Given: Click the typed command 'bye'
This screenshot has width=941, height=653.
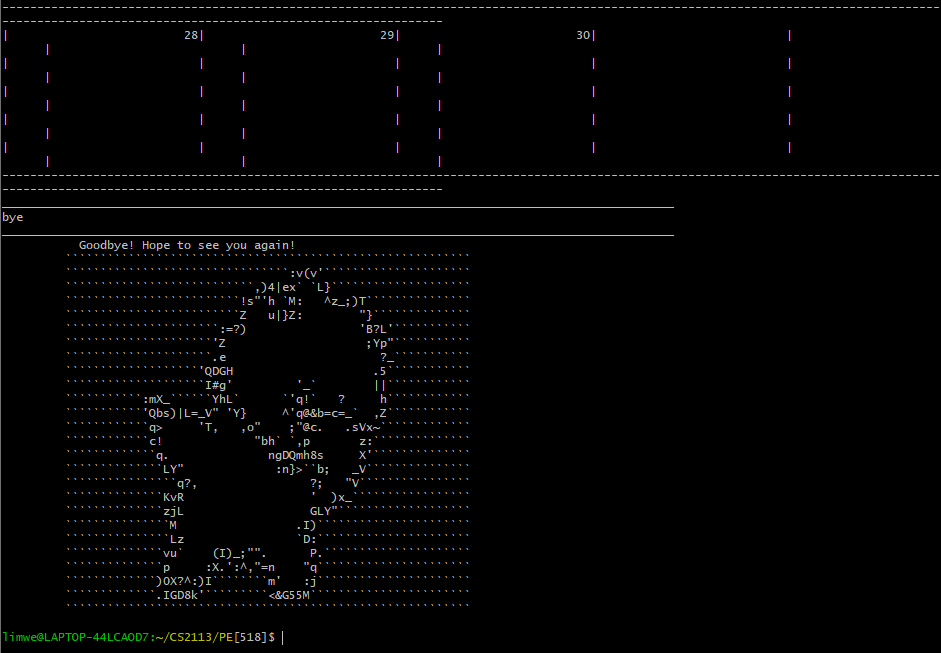Looking at the screenshot, I should coord(13,217).
